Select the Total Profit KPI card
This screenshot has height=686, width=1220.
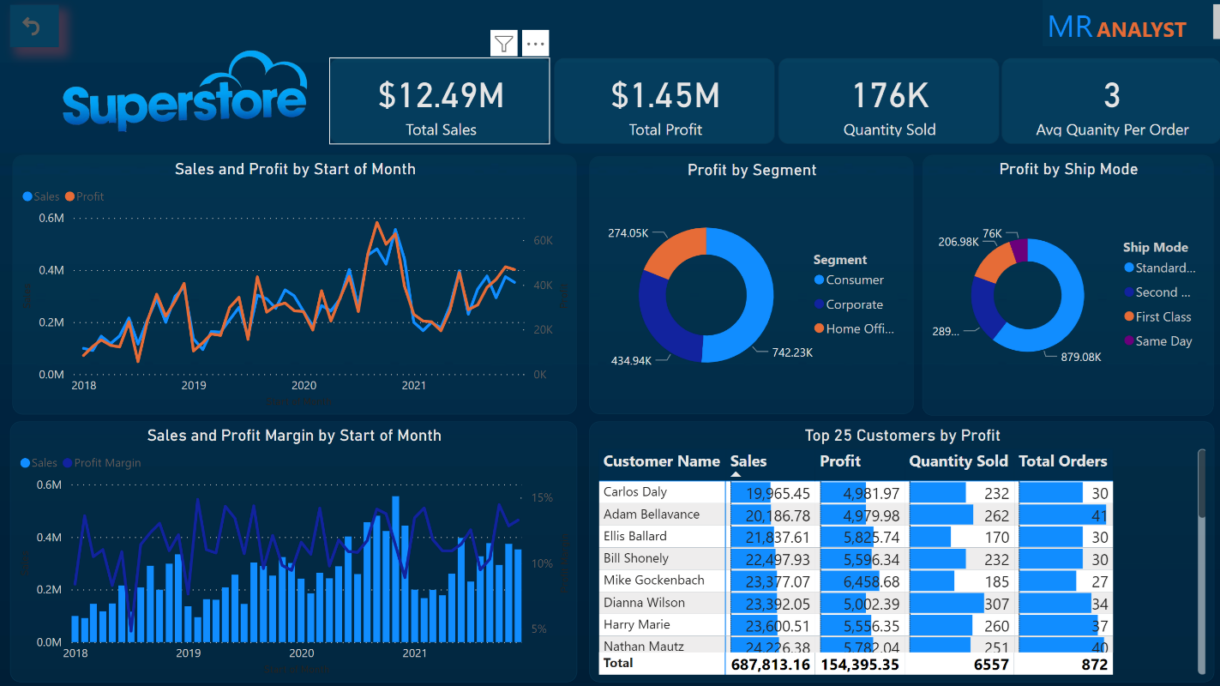pos(665,101)
